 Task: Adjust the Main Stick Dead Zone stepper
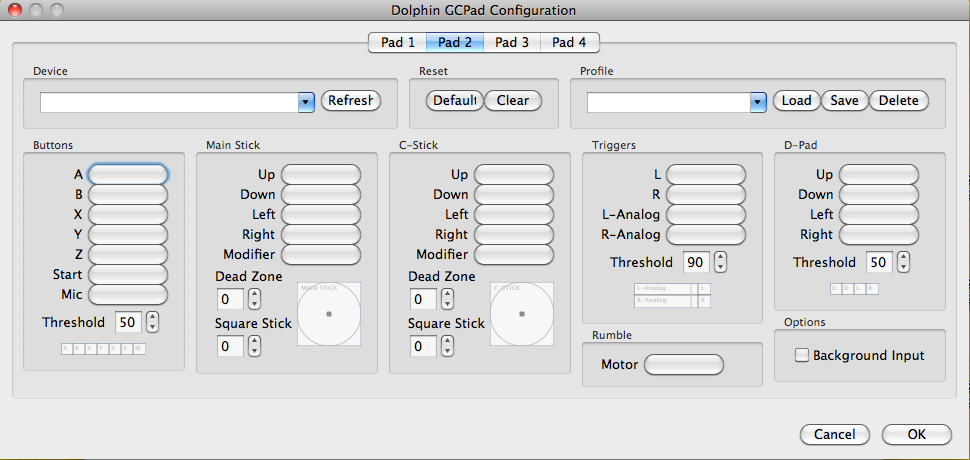coord(254,298)
